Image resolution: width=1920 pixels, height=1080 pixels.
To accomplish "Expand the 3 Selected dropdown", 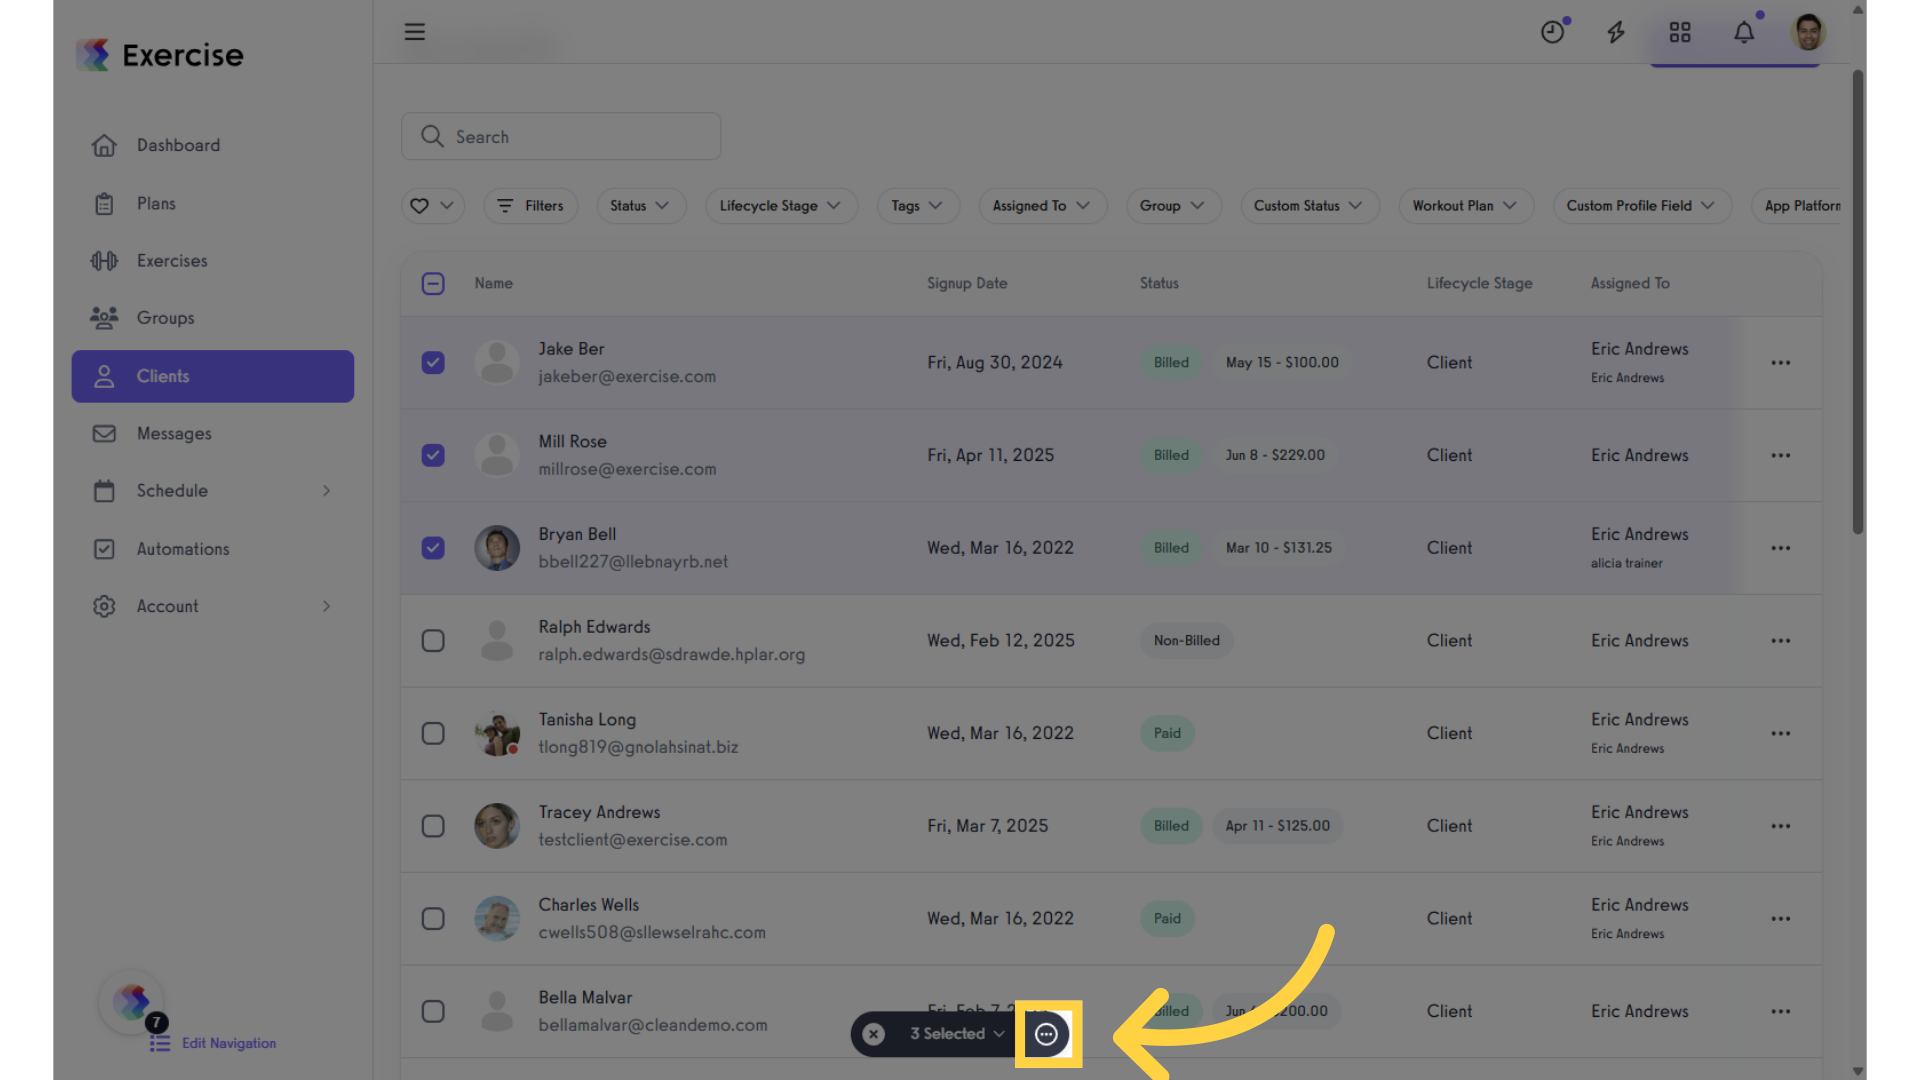I will (x=957, y=1034).
